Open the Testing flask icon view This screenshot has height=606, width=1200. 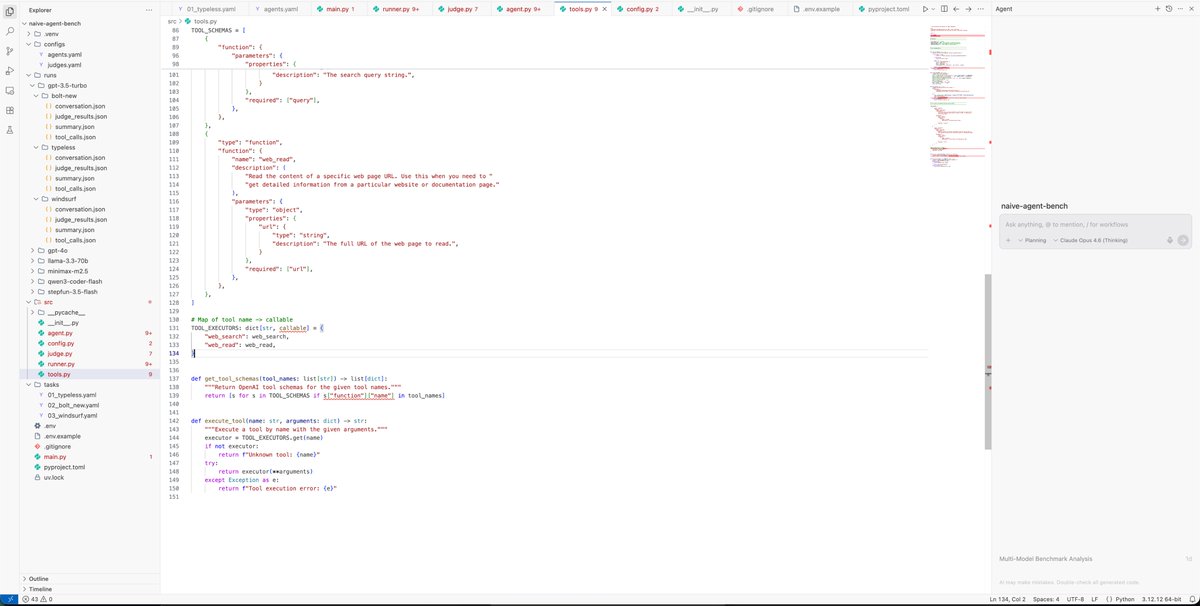tap(10, 130)
